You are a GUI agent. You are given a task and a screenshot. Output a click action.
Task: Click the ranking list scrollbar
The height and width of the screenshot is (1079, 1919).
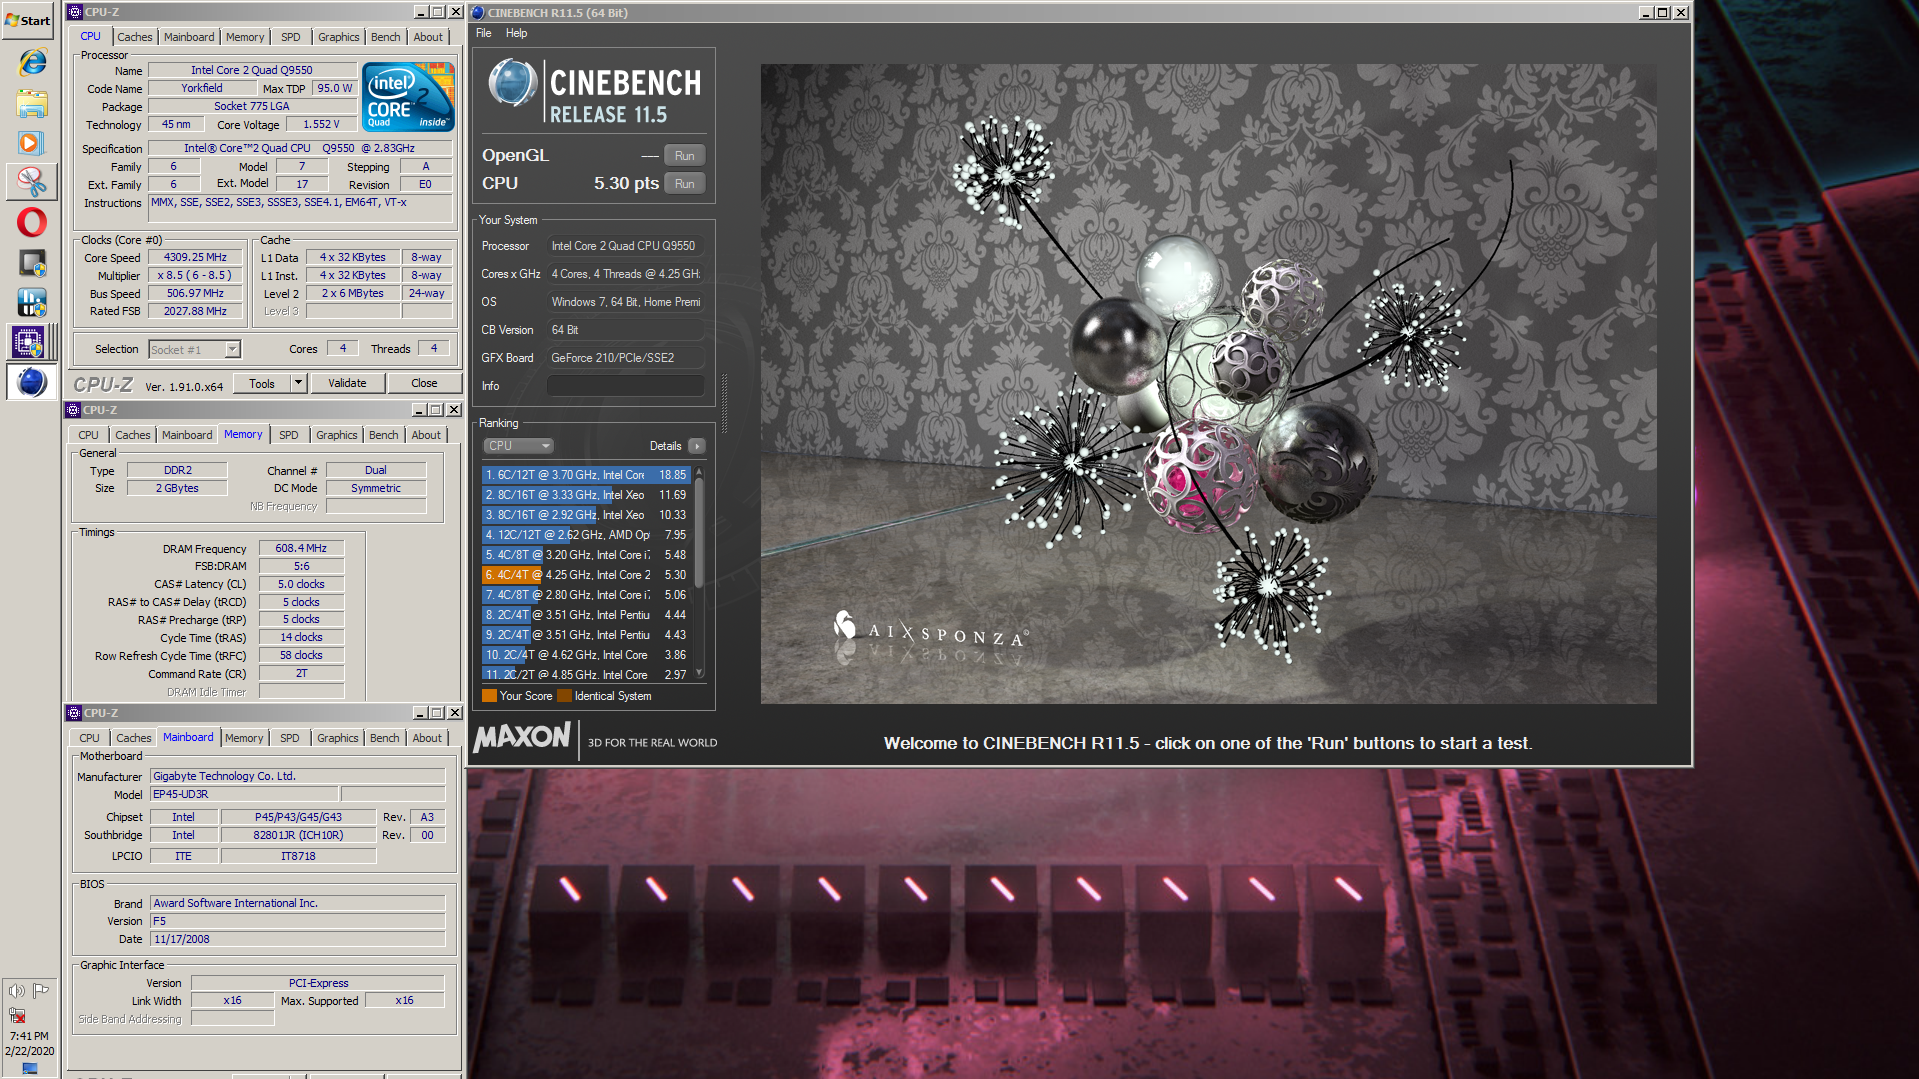(698, 533)
